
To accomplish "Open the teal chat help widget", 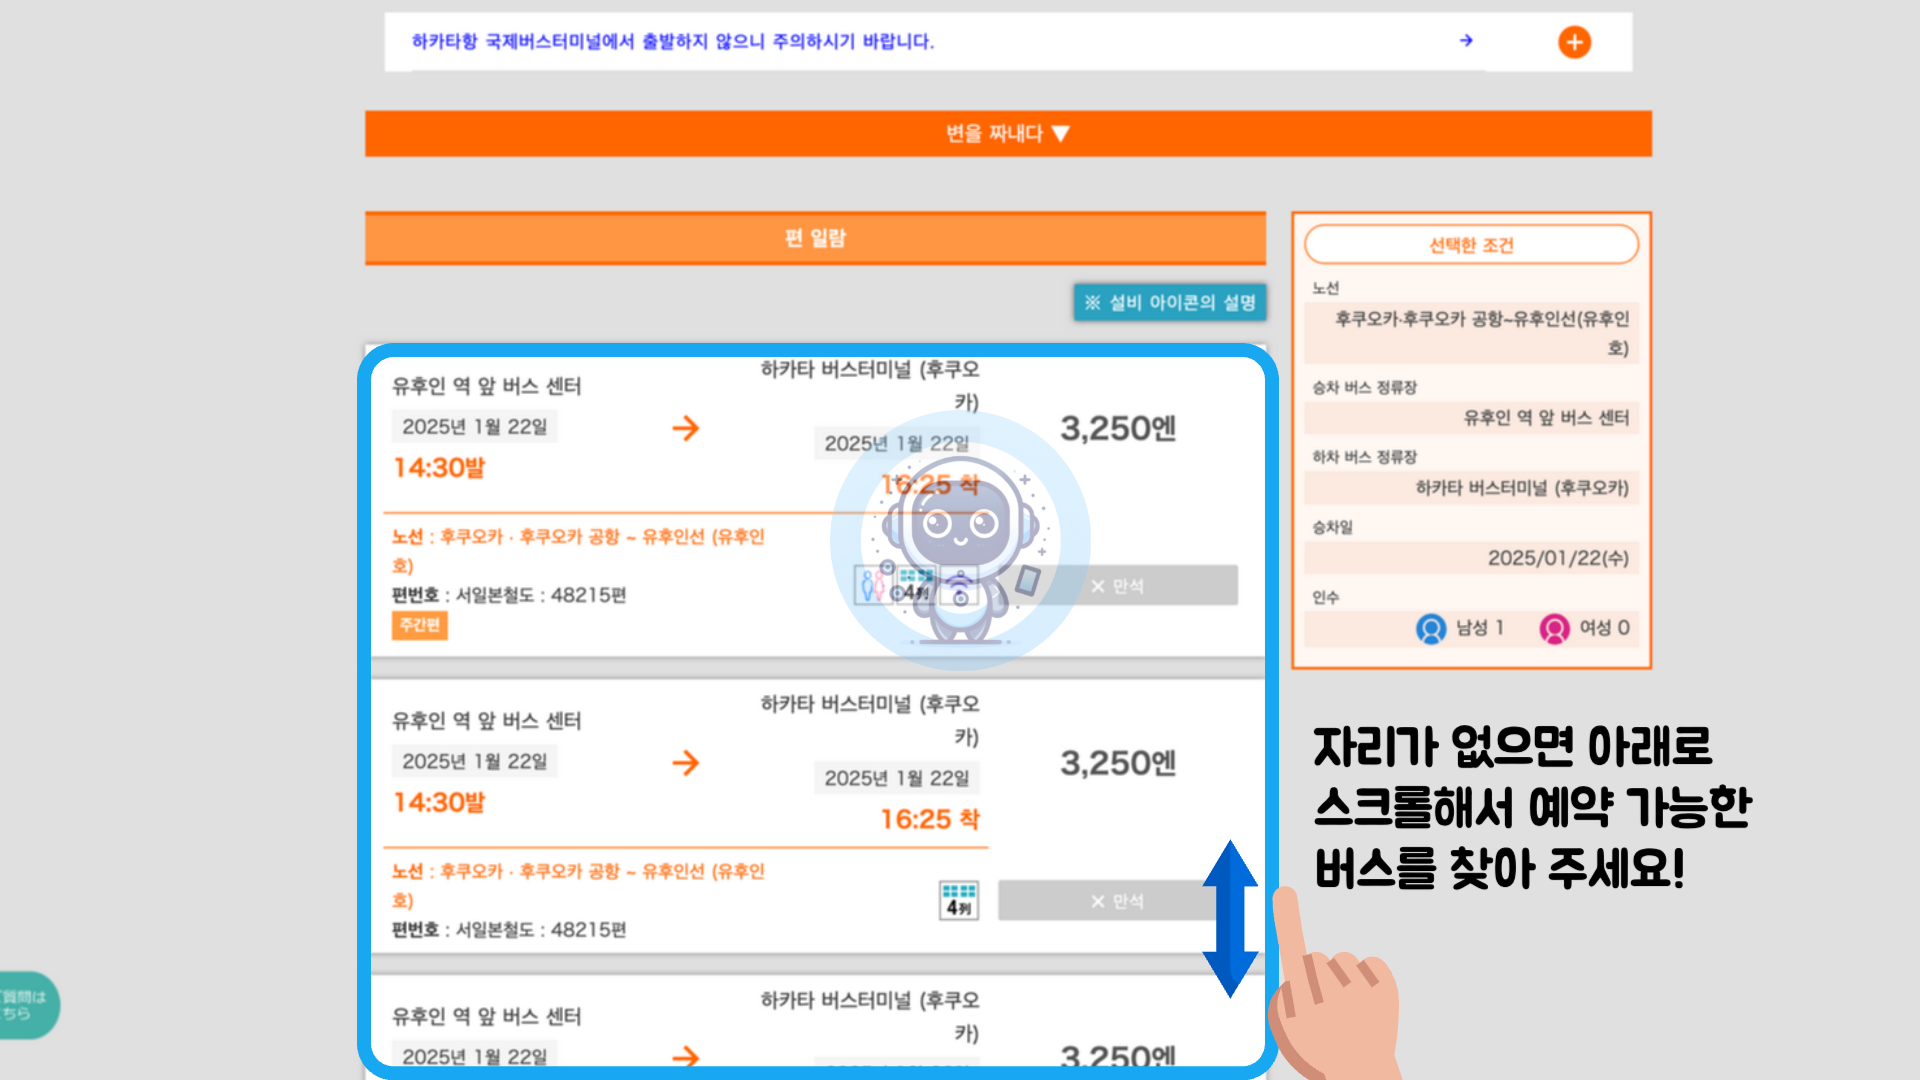I will pyautogui.click(x=28, y=1005).
